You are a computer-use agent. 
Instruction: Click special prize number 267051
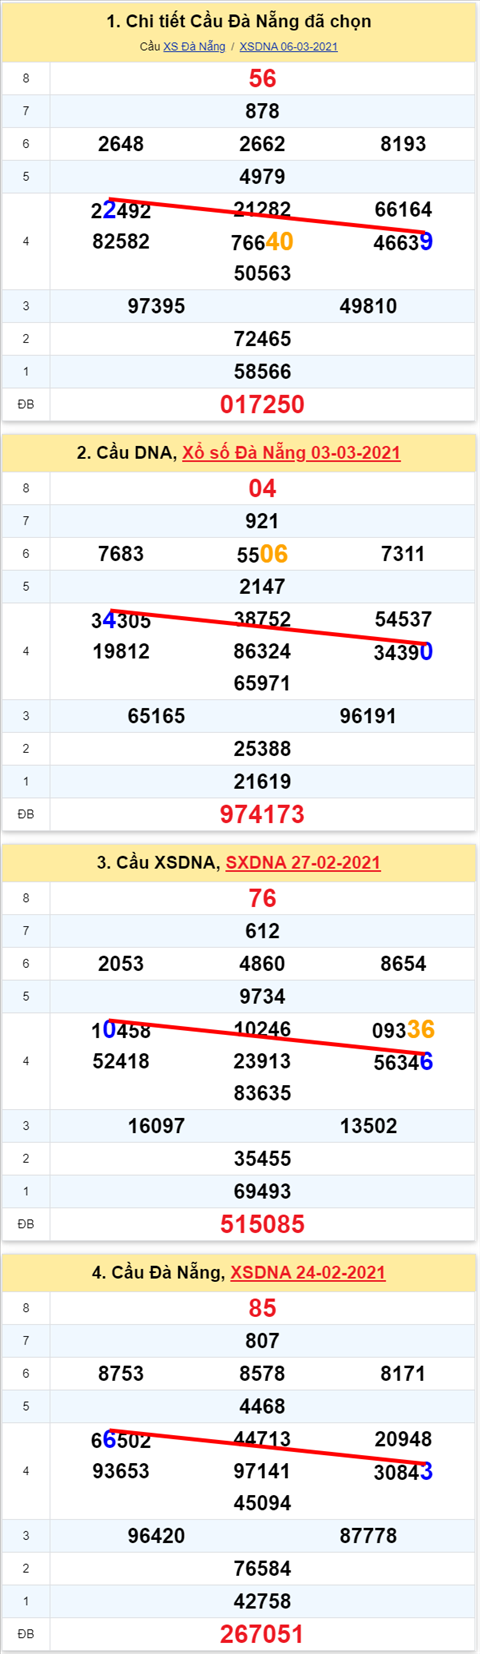point(262,1635)
